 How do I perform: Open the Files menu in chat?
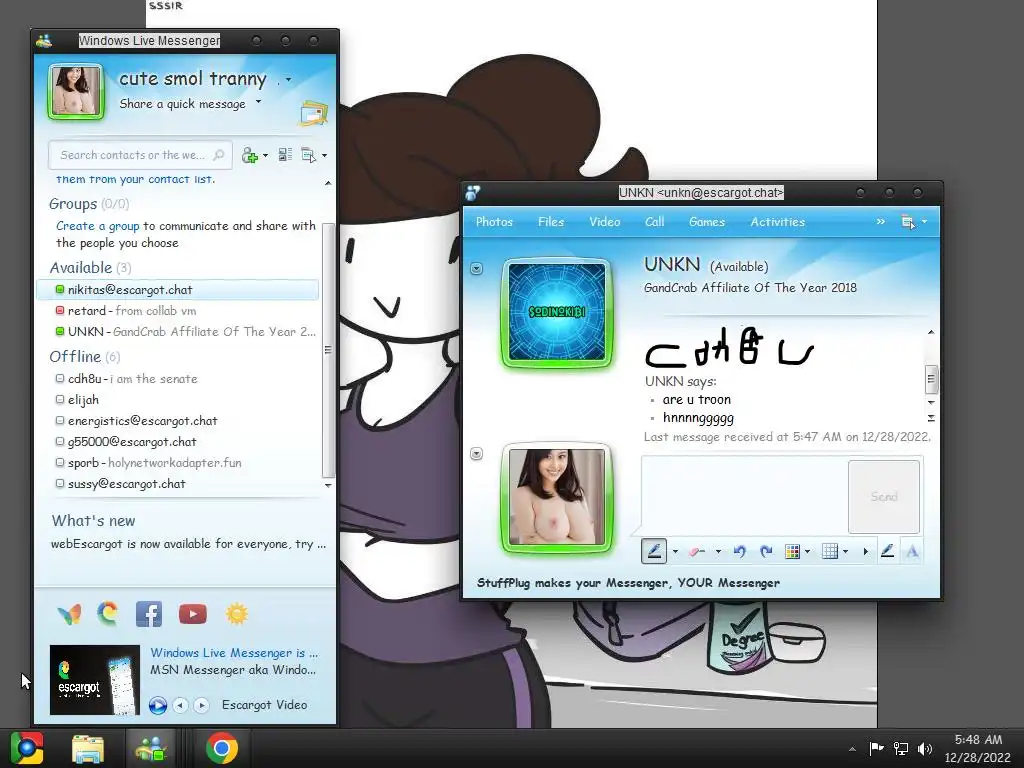pos(551,222)
